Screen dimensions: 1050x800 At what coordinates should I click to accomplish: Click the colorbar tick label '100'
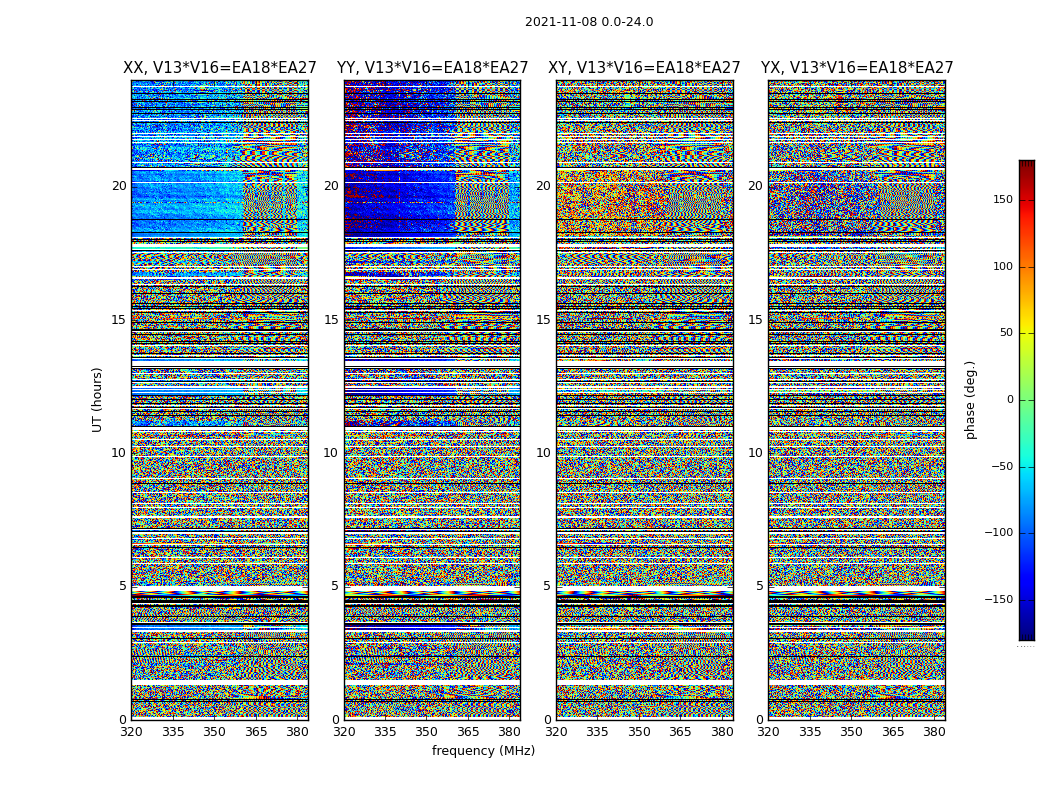pos(1002,266)
